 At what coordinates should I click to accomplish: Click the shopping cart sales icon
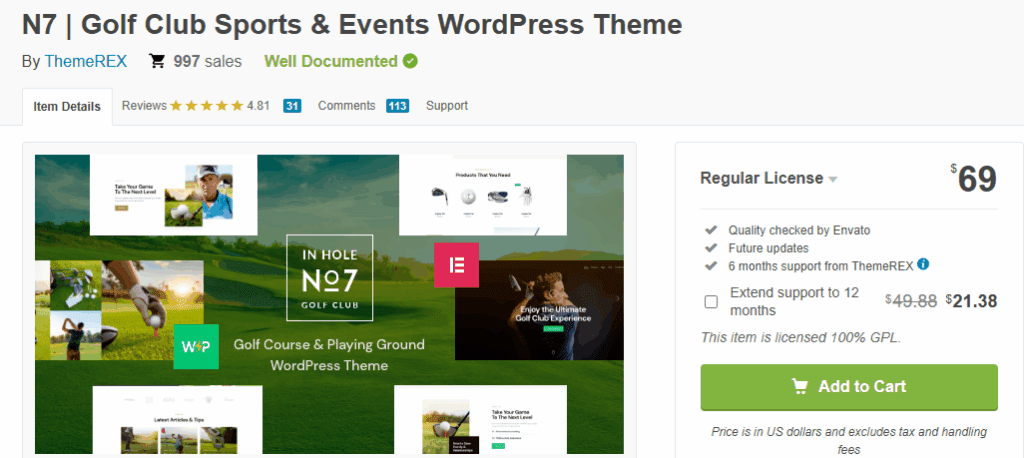(157, 61)
